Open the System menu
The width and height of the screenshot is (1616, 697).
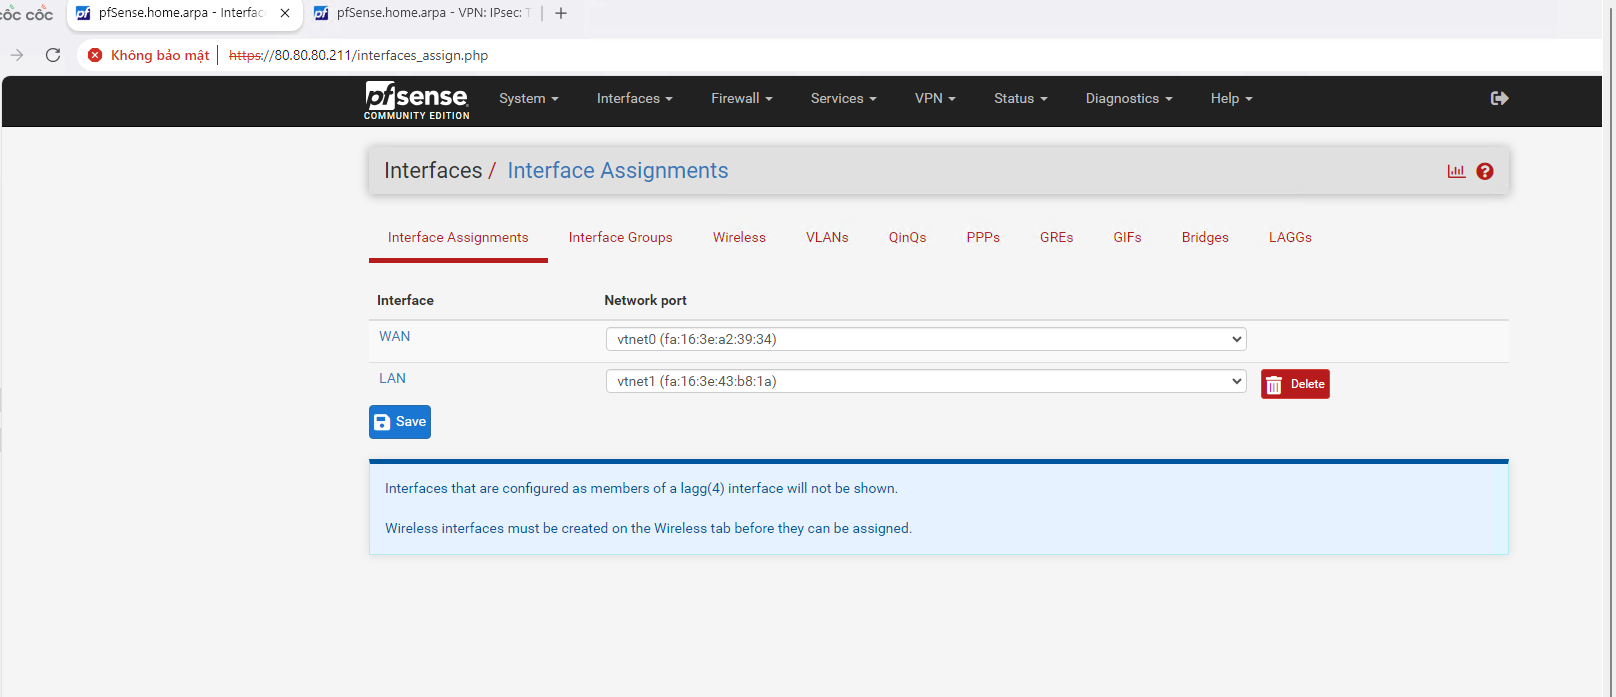click(x=529, y=98)
